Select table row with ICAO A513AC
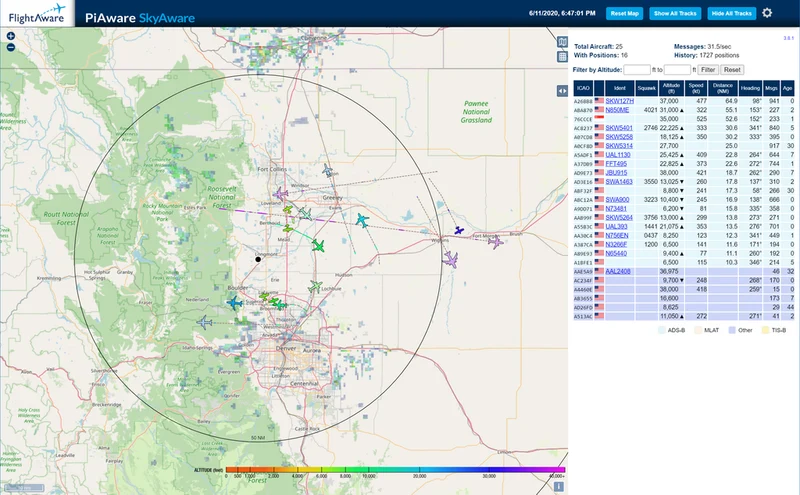The width and height of the screenshot is (800, 495). coord(684,316)
